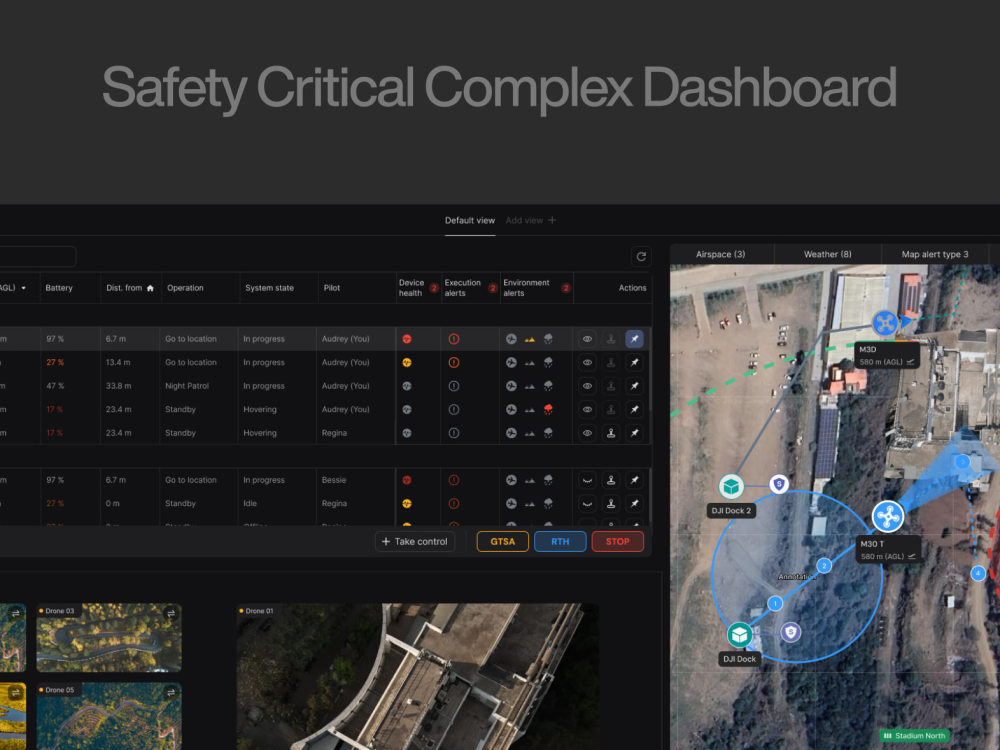This screenshot has width=1000, height=750.
Task: Open the Airspace (3) map tab
Action: pos(721,254)
